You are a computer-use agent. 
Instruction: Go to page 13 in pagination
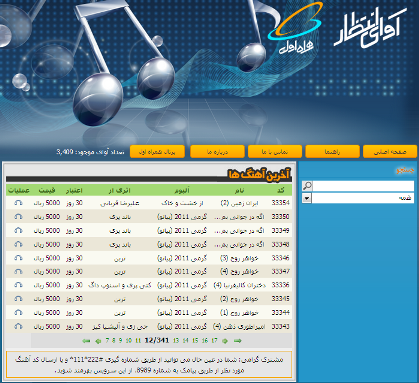click(176, 341)
